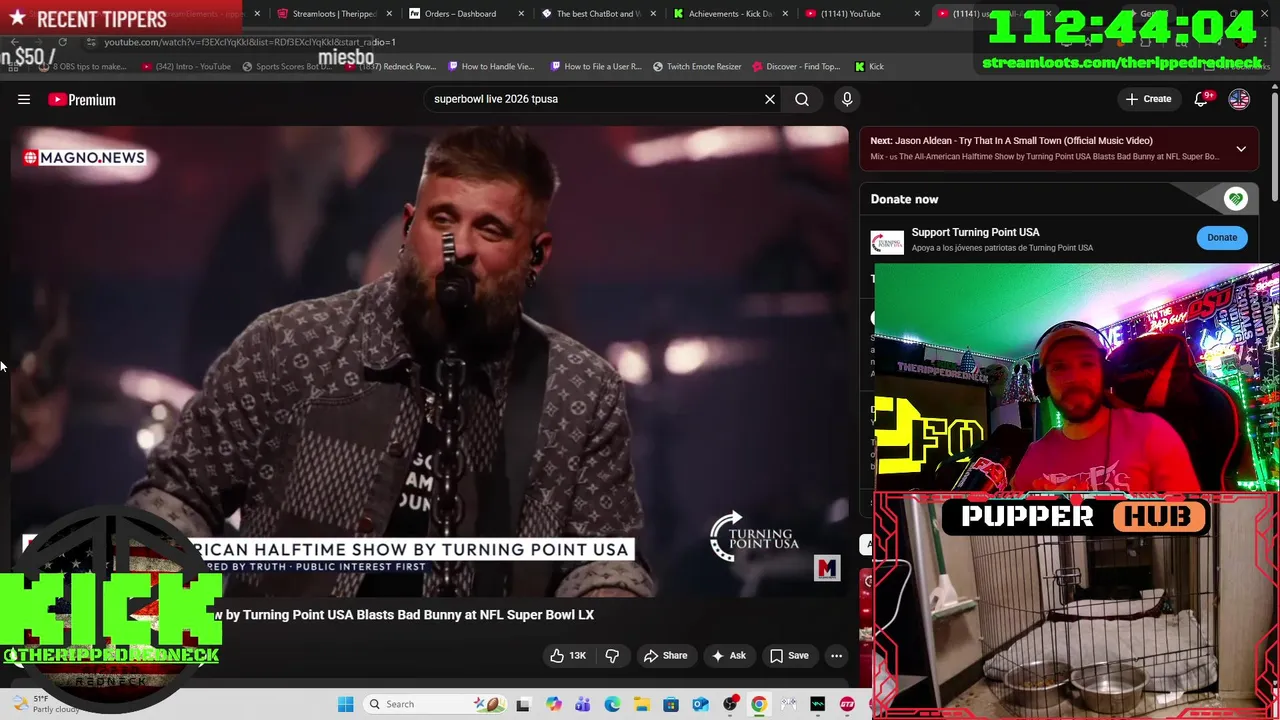Dislike the video with thumbs down
The image size is (1280, 720).
(x=612, y=656)
